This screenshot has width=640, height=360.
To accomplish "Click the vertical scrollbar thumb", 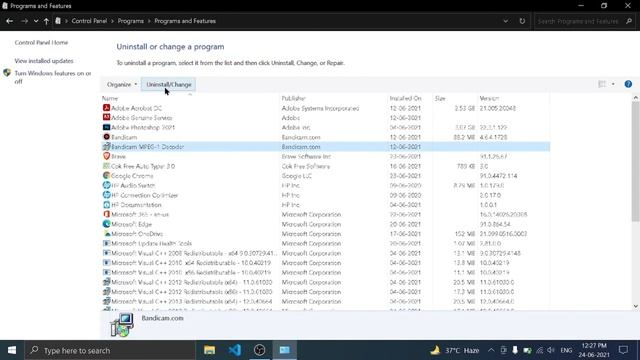I will [x=636, y=162].
